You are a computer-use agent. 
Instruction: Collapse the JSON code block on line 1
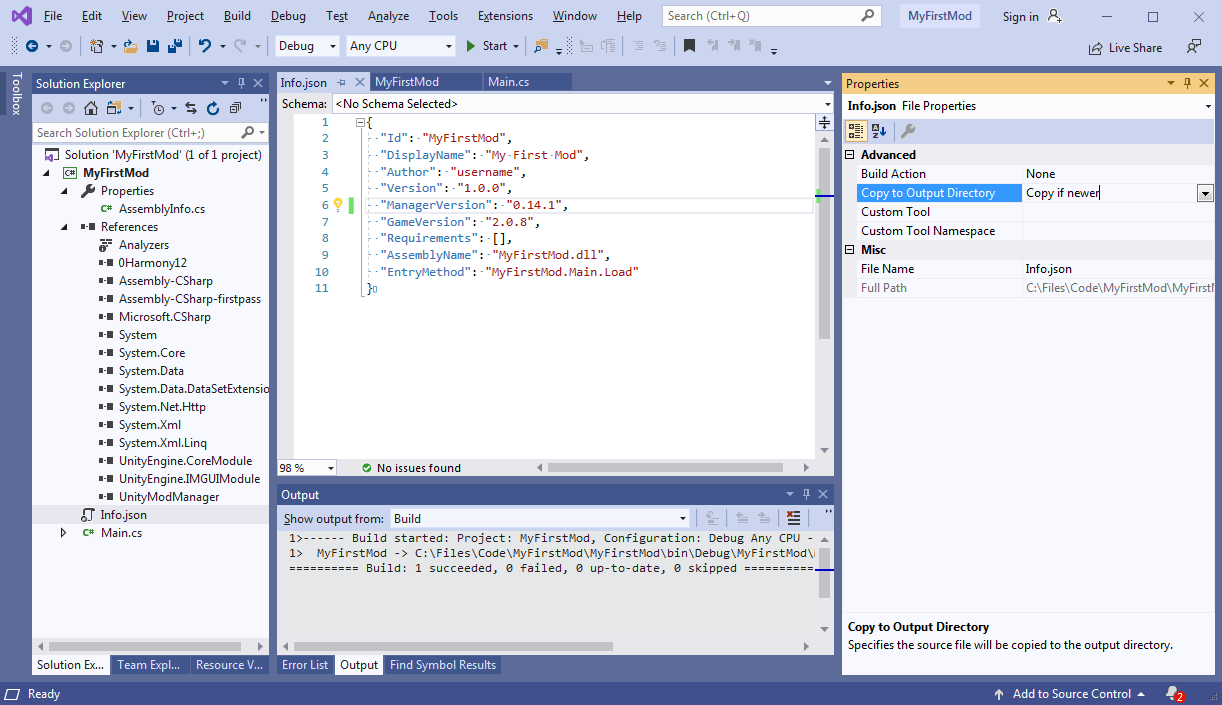[360, 122]
